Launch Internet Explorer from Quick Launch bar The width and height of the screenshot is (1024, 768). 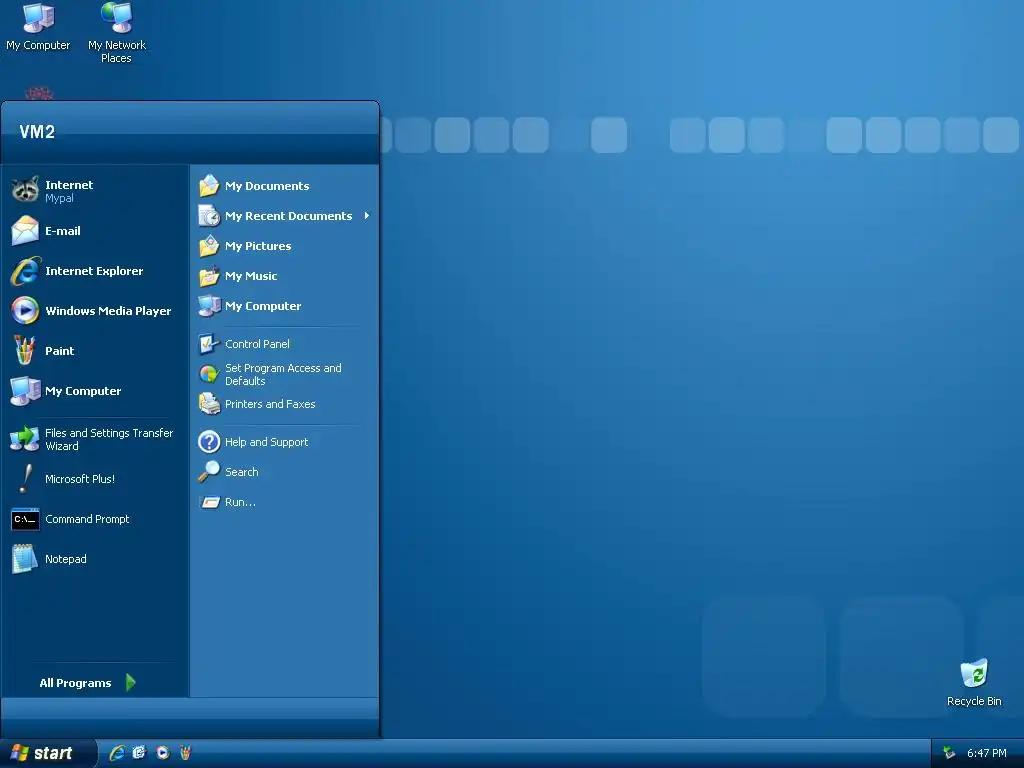pyautogui.click(x=117, y=753)
